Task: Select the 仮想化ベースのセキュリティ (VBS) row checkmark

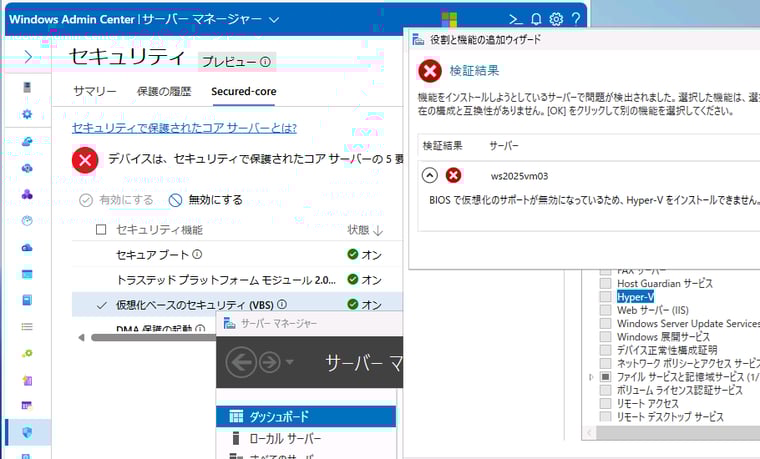Action: [101, 305]
